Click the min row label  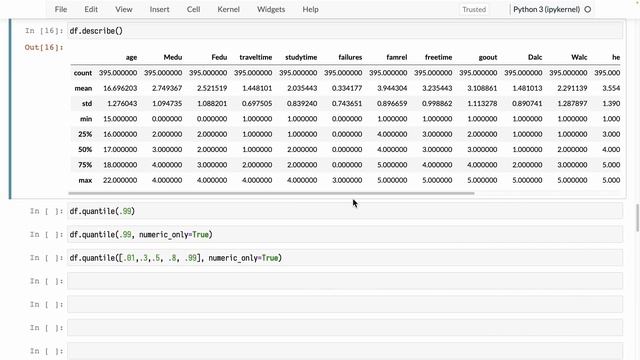tap(86, 119)
